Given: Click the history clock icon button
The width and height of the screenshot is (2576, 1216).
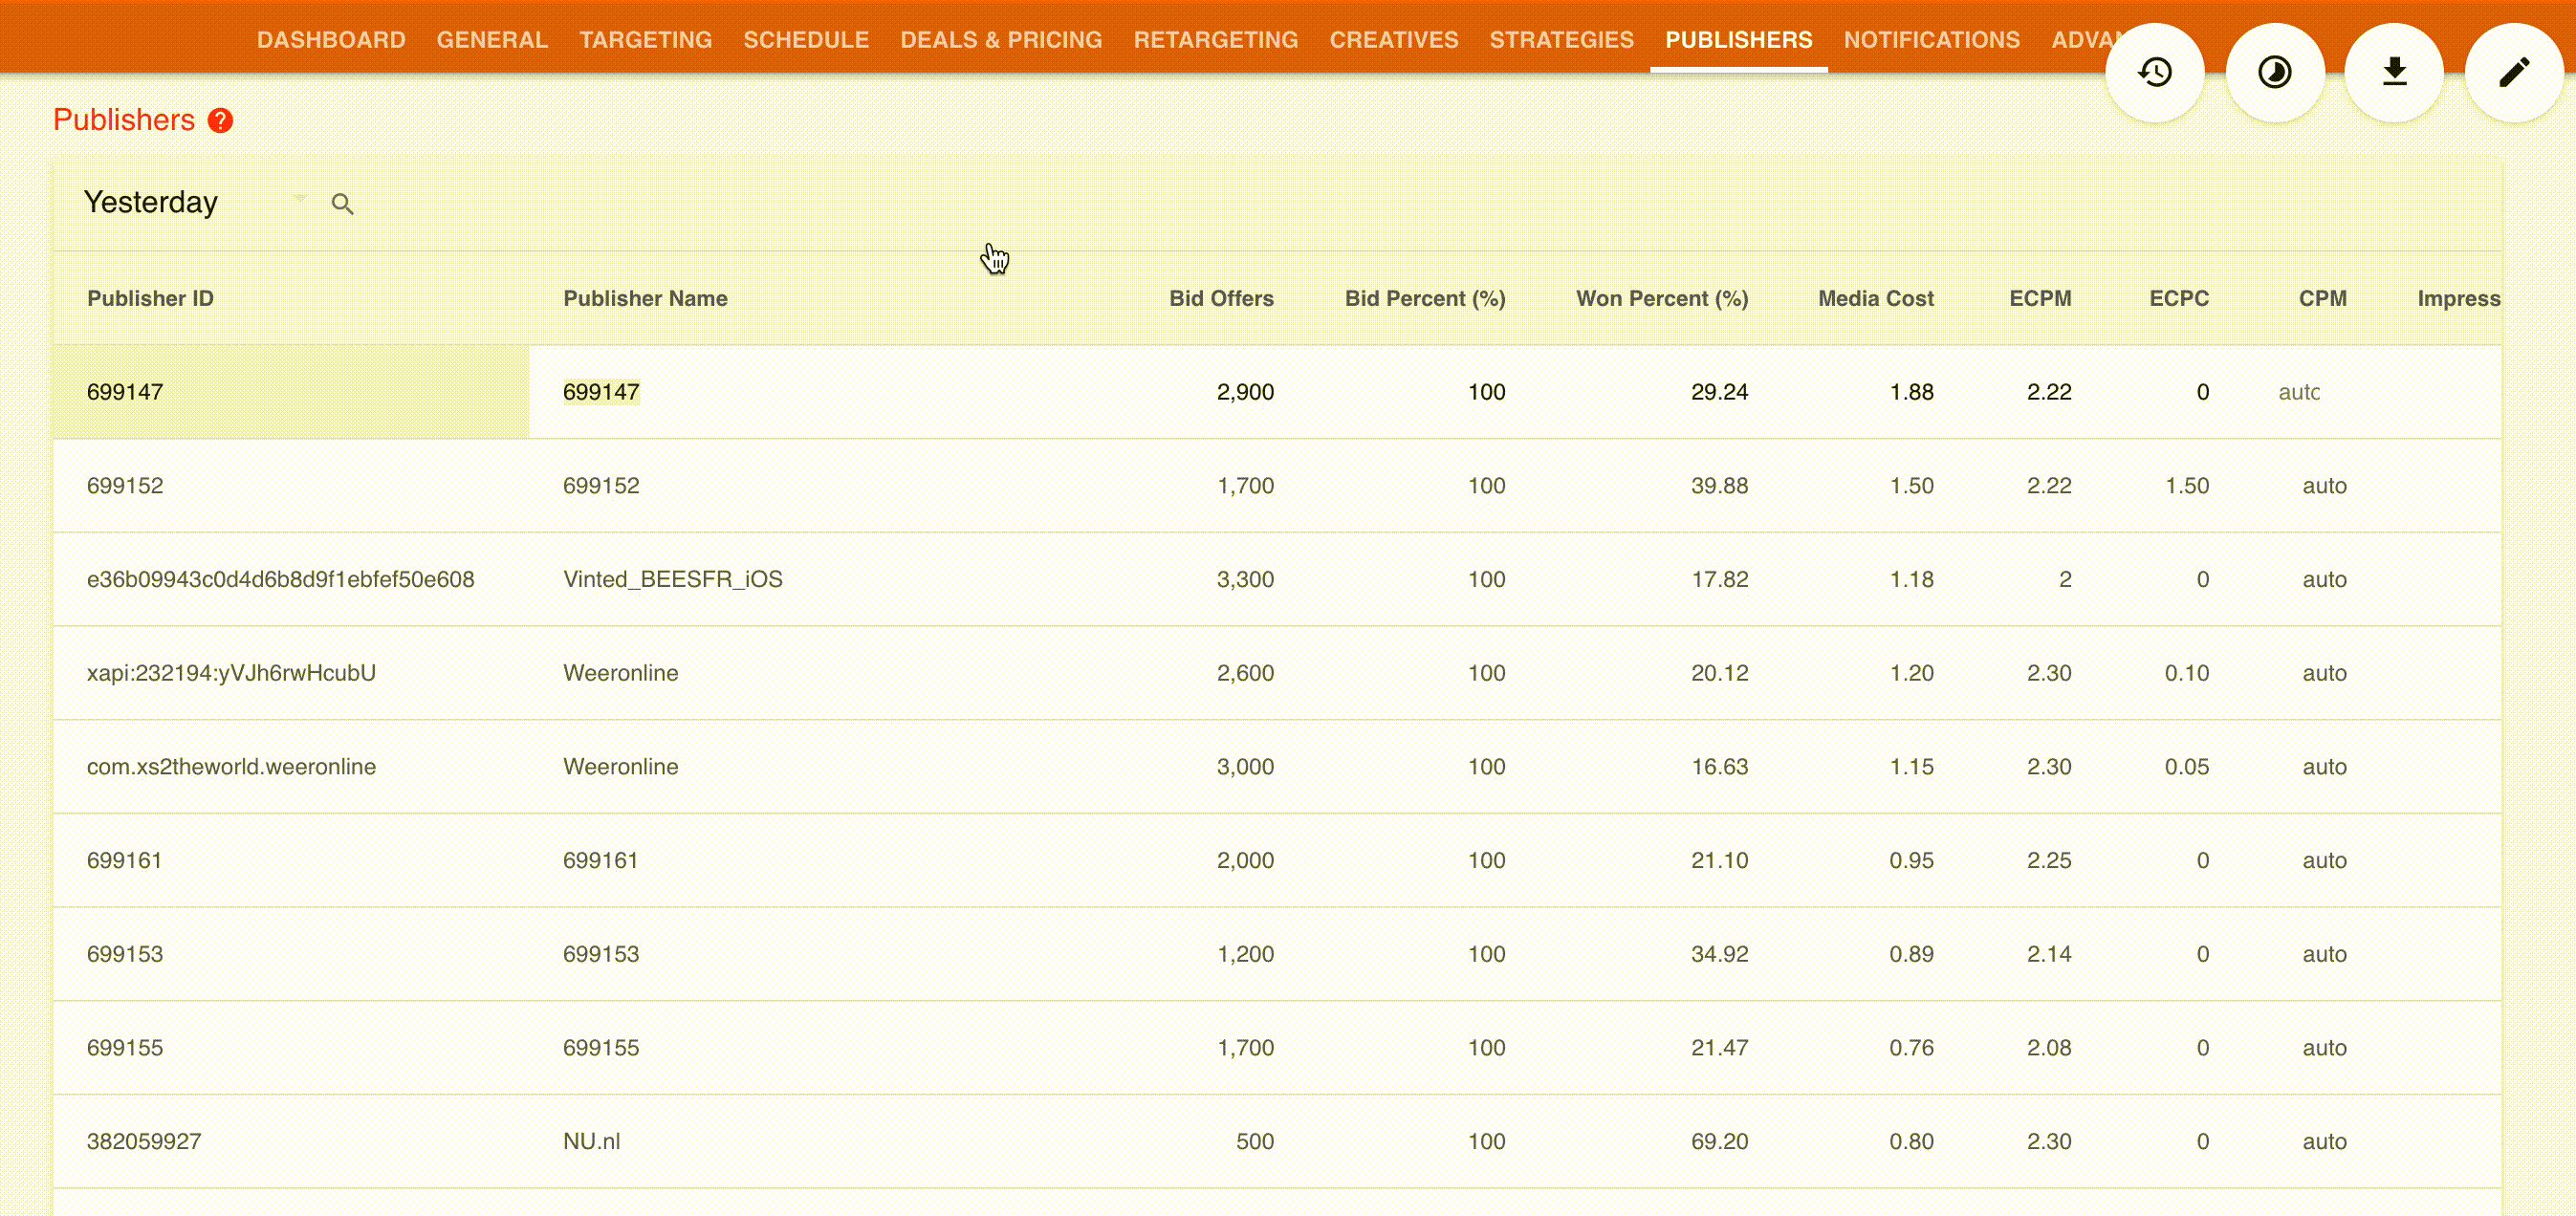Looking at the screenshot, I should 2155,72.
